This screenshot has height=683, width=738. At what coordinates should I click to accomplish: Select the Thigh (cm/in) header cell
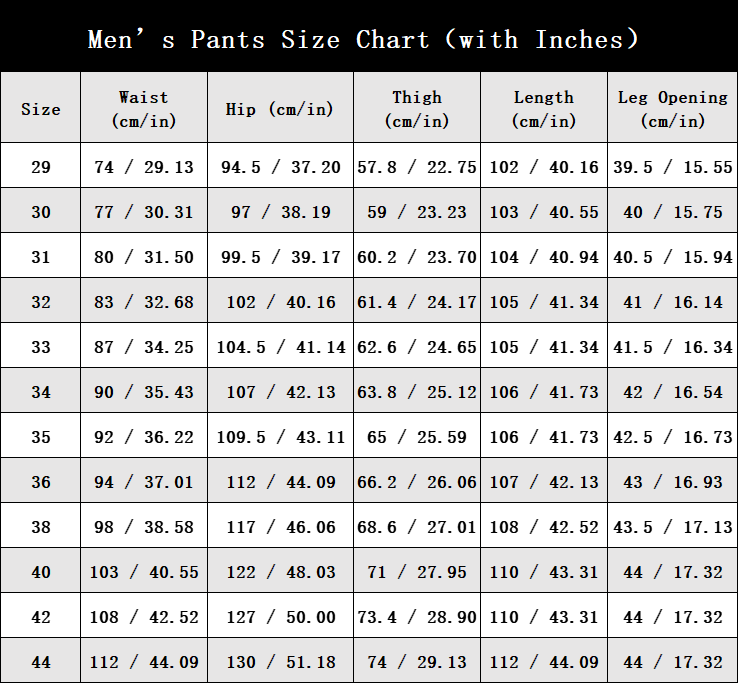(x=417, y=109)
